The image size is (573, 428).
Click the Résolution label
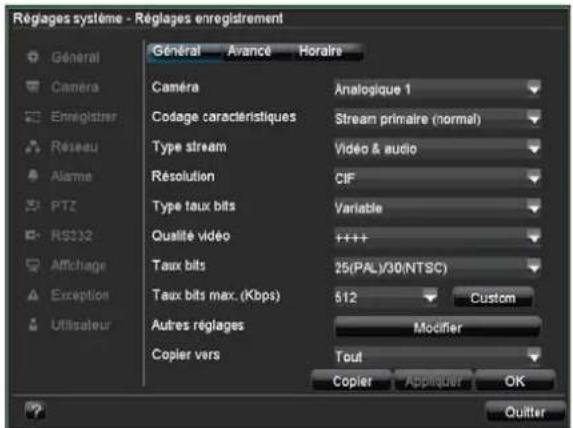pos(183,176)
